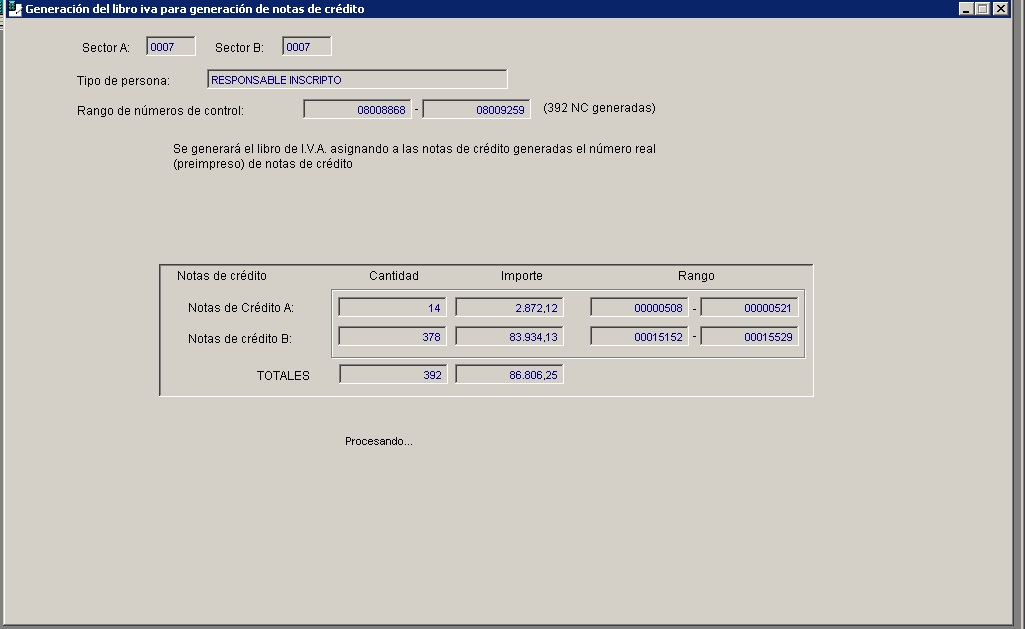Click the control number range start field
This screenshot has width=1025, height=629.
(357, 110)
